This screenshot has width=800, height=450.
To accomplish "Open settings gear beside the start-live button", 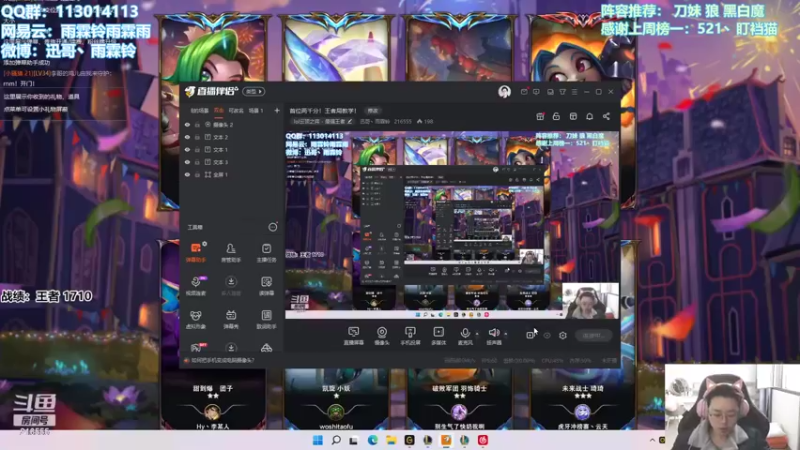I will pyautogui.click(x=563, y=335).
